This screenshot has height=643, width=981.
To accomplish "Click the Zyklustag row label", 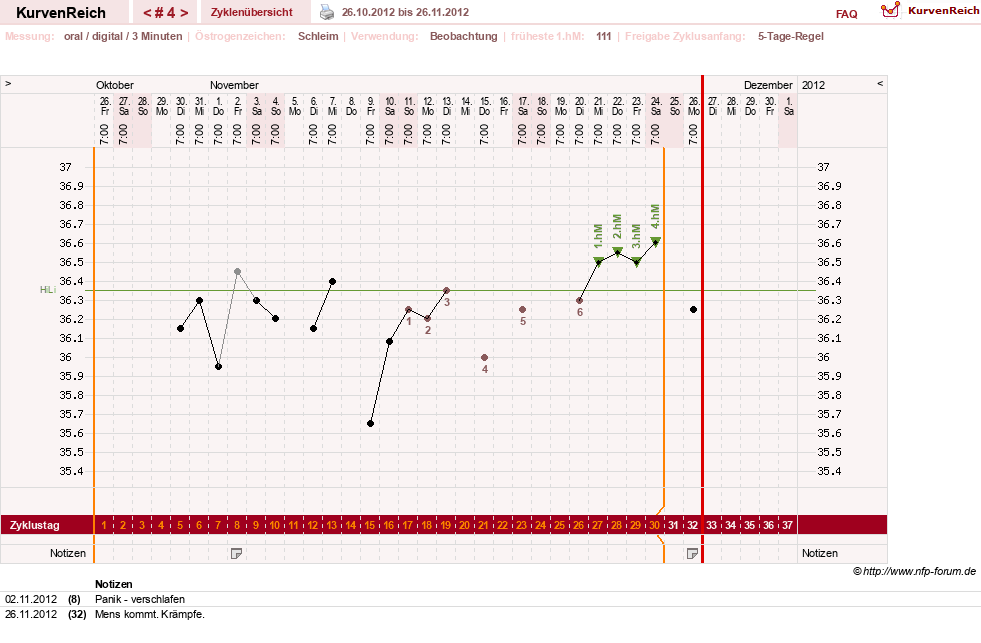I will tap(35, 525).
